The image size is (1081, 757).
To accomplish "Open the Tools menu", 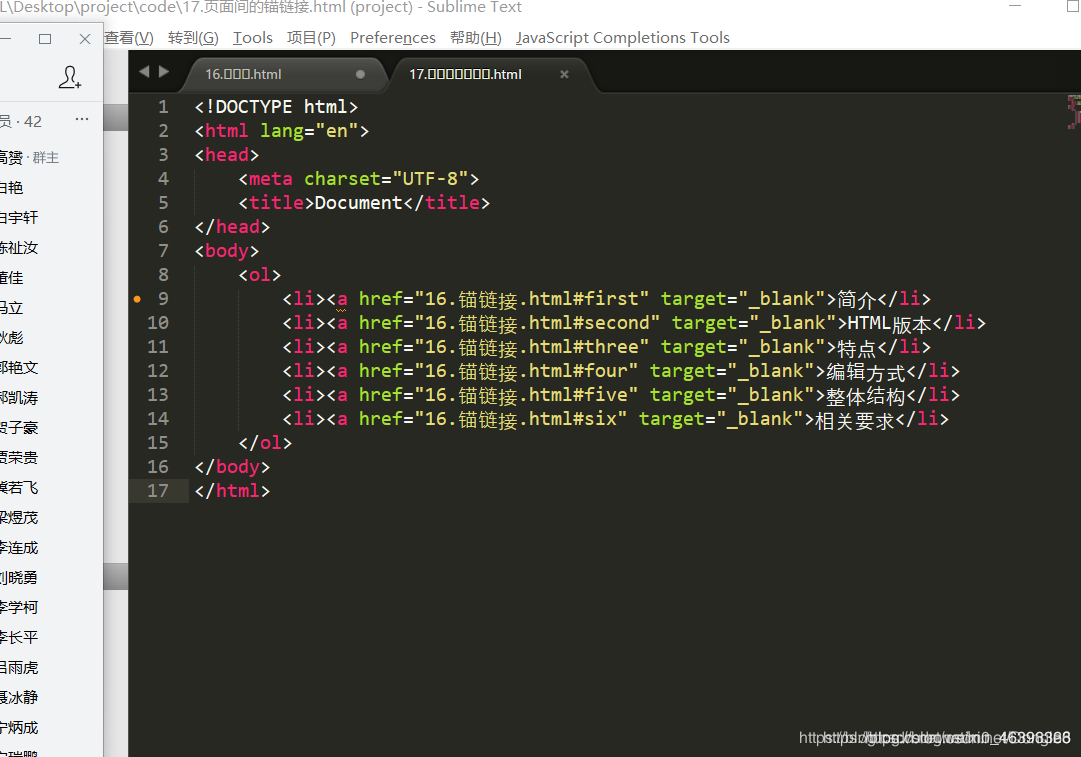I will click(x=252, y=38).
